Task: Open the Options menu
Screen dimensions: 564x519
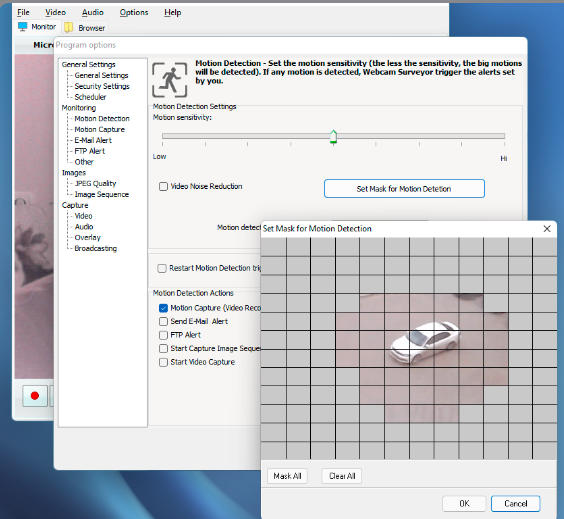Action: [134, 12]
